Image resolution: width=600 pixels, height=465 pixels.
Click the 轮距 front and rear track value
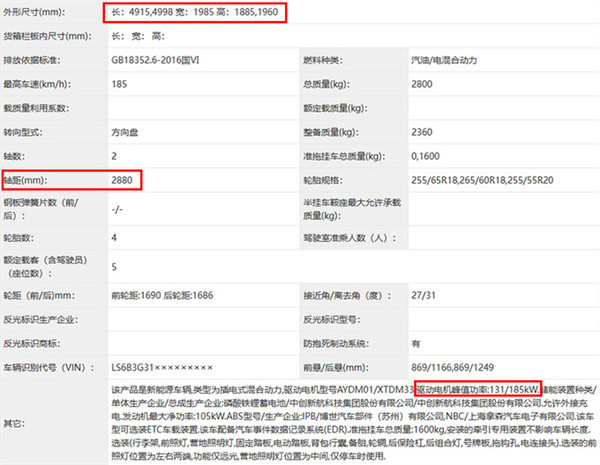[162, 297]
